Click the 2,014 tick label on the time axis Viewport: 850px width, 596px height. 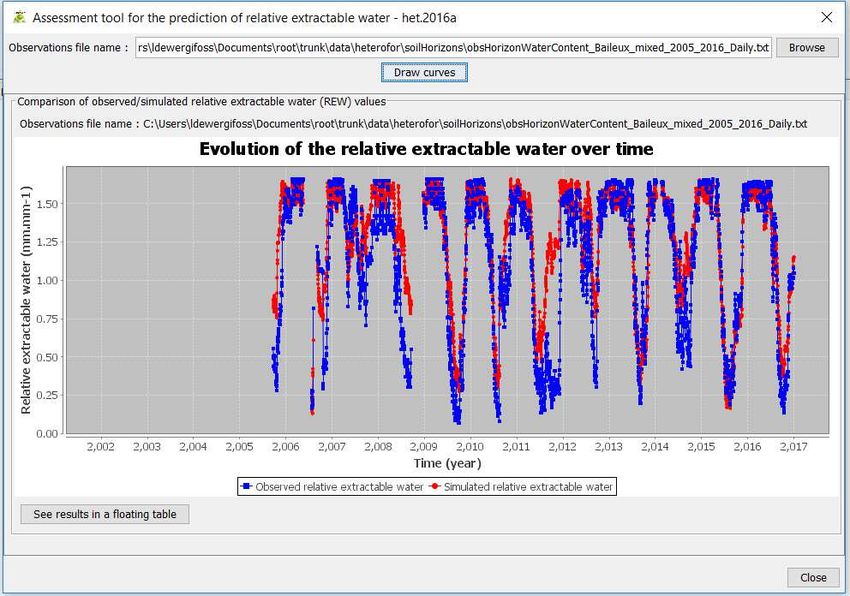[655, 446]
